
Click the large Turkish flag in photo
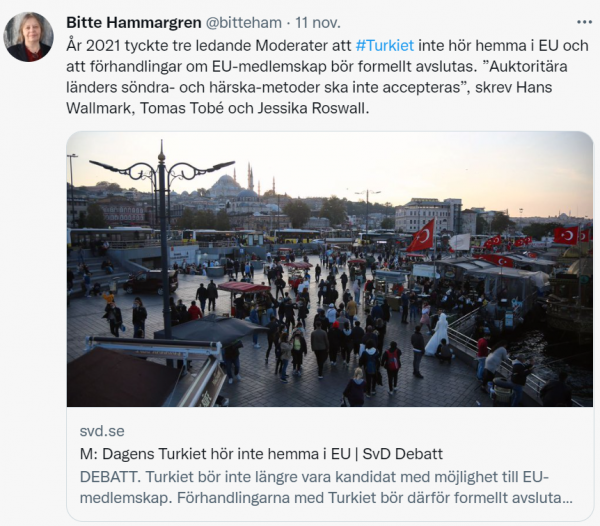click(421, 236)
